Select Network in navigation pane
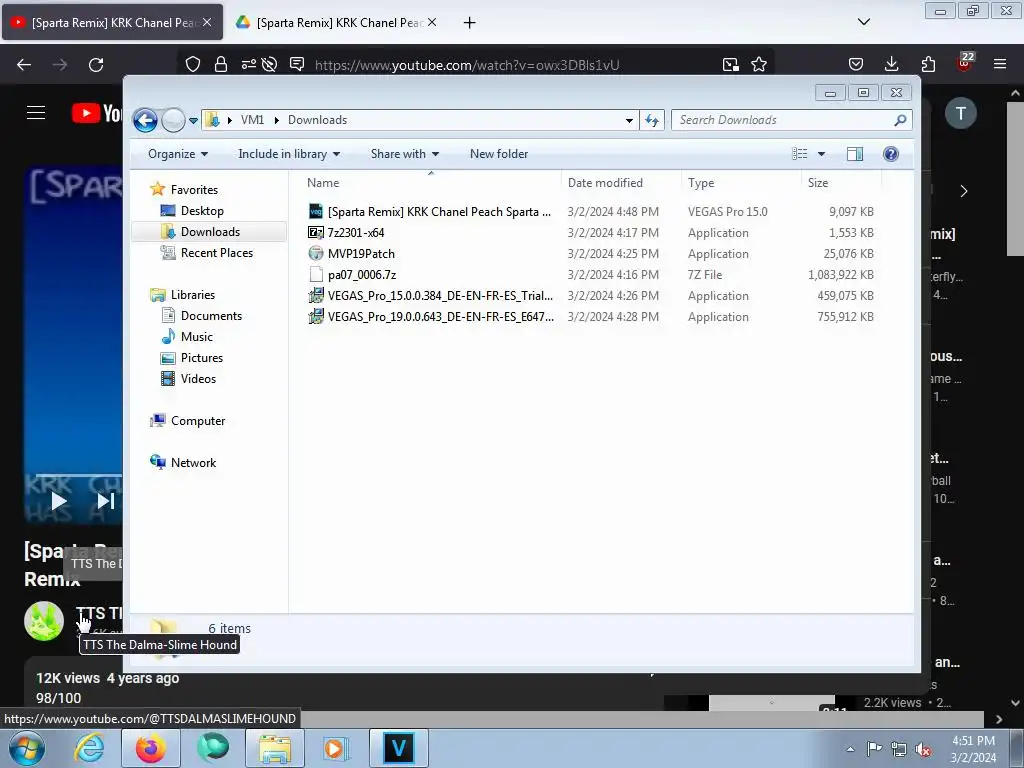The image size is (1024, 768). (193, 463)
